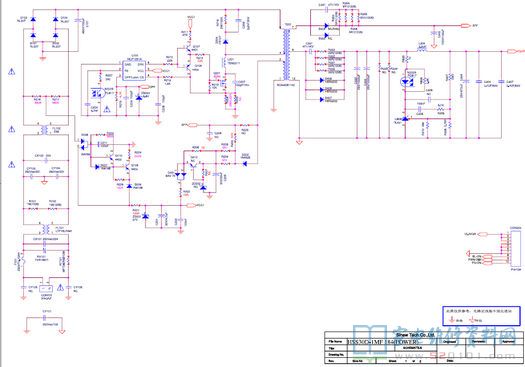Click the AC input connector at the bottom left

click(x=46, y=289)
